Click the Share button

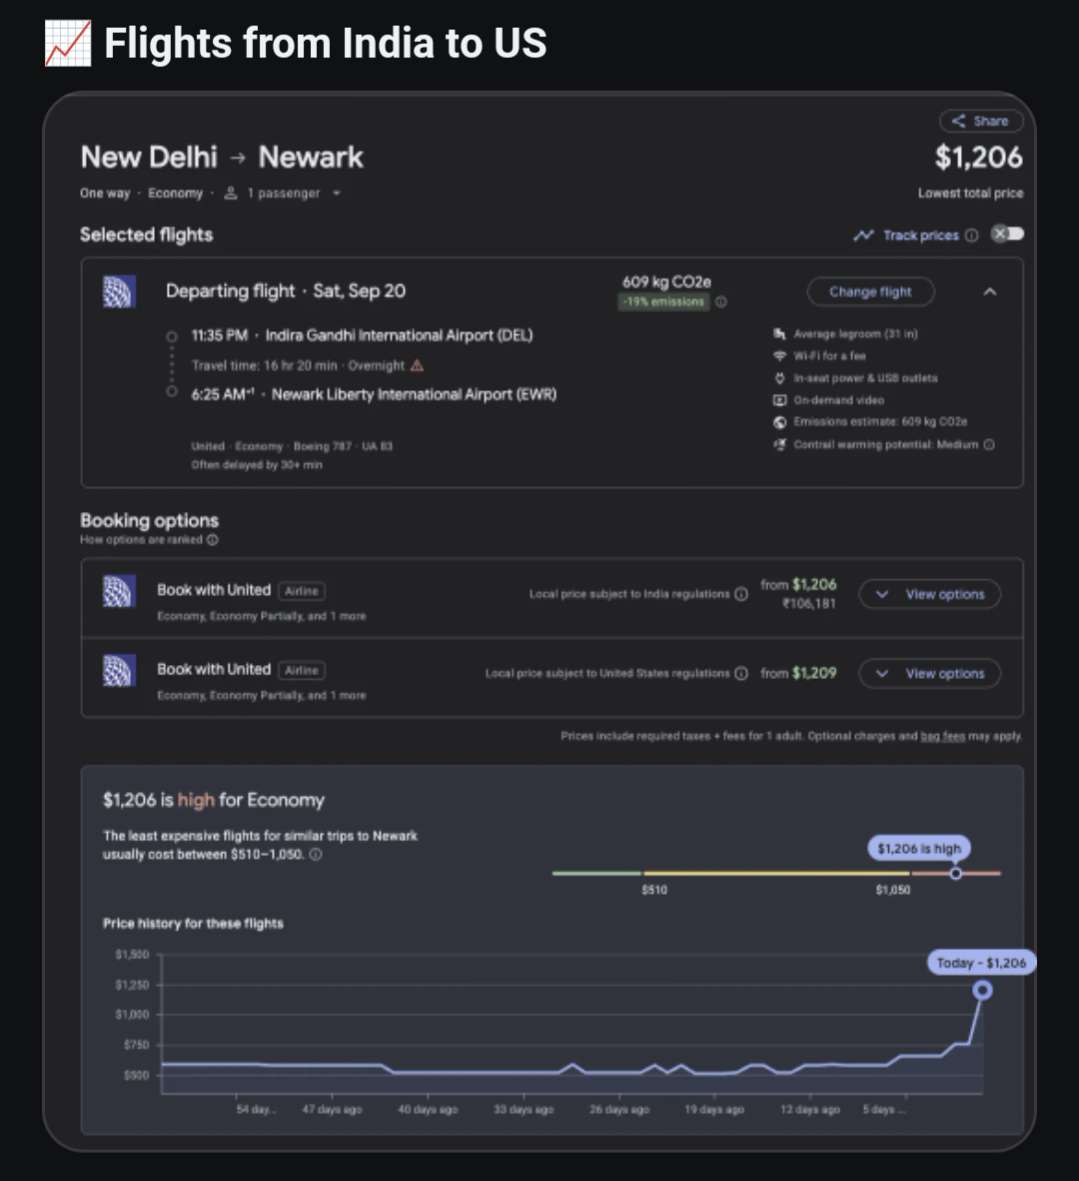[x=981, y=121]
